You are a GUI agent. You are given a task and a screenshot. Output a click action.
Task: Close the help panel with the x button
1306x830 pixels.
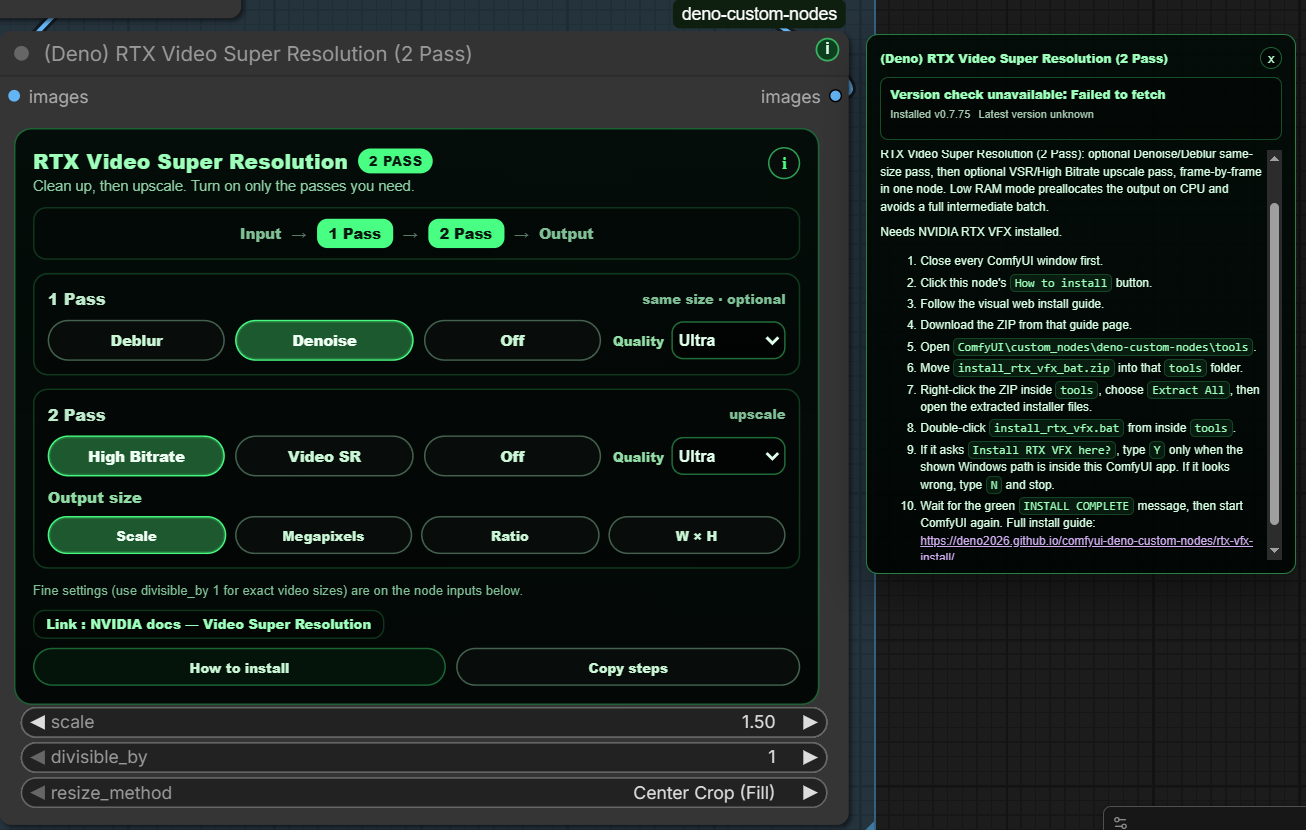click(1271, 59)
